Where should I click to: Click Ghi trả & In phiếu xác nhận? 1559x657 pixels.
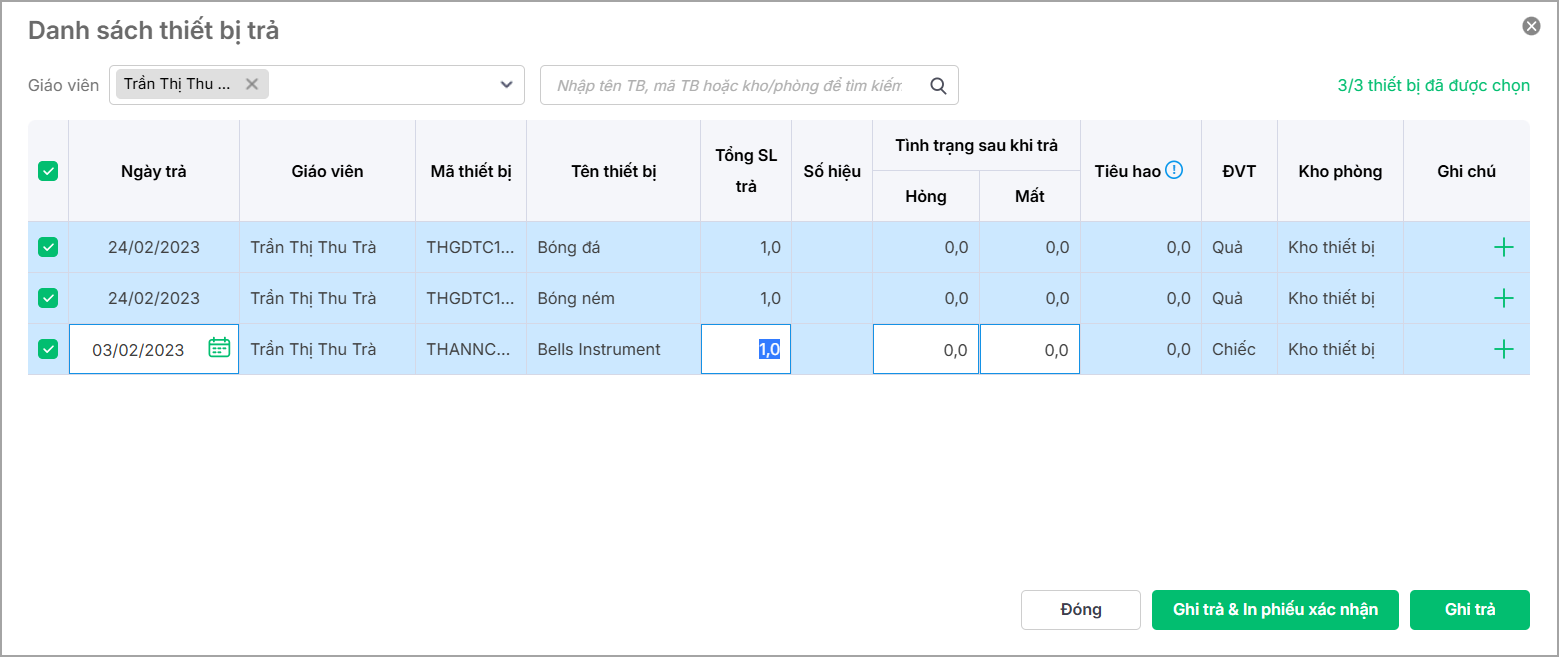[x=1275, y=610]
